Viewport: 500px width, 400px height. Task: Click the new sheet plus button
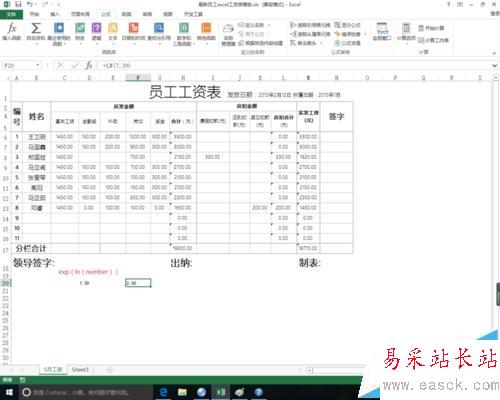pos(109,370)
